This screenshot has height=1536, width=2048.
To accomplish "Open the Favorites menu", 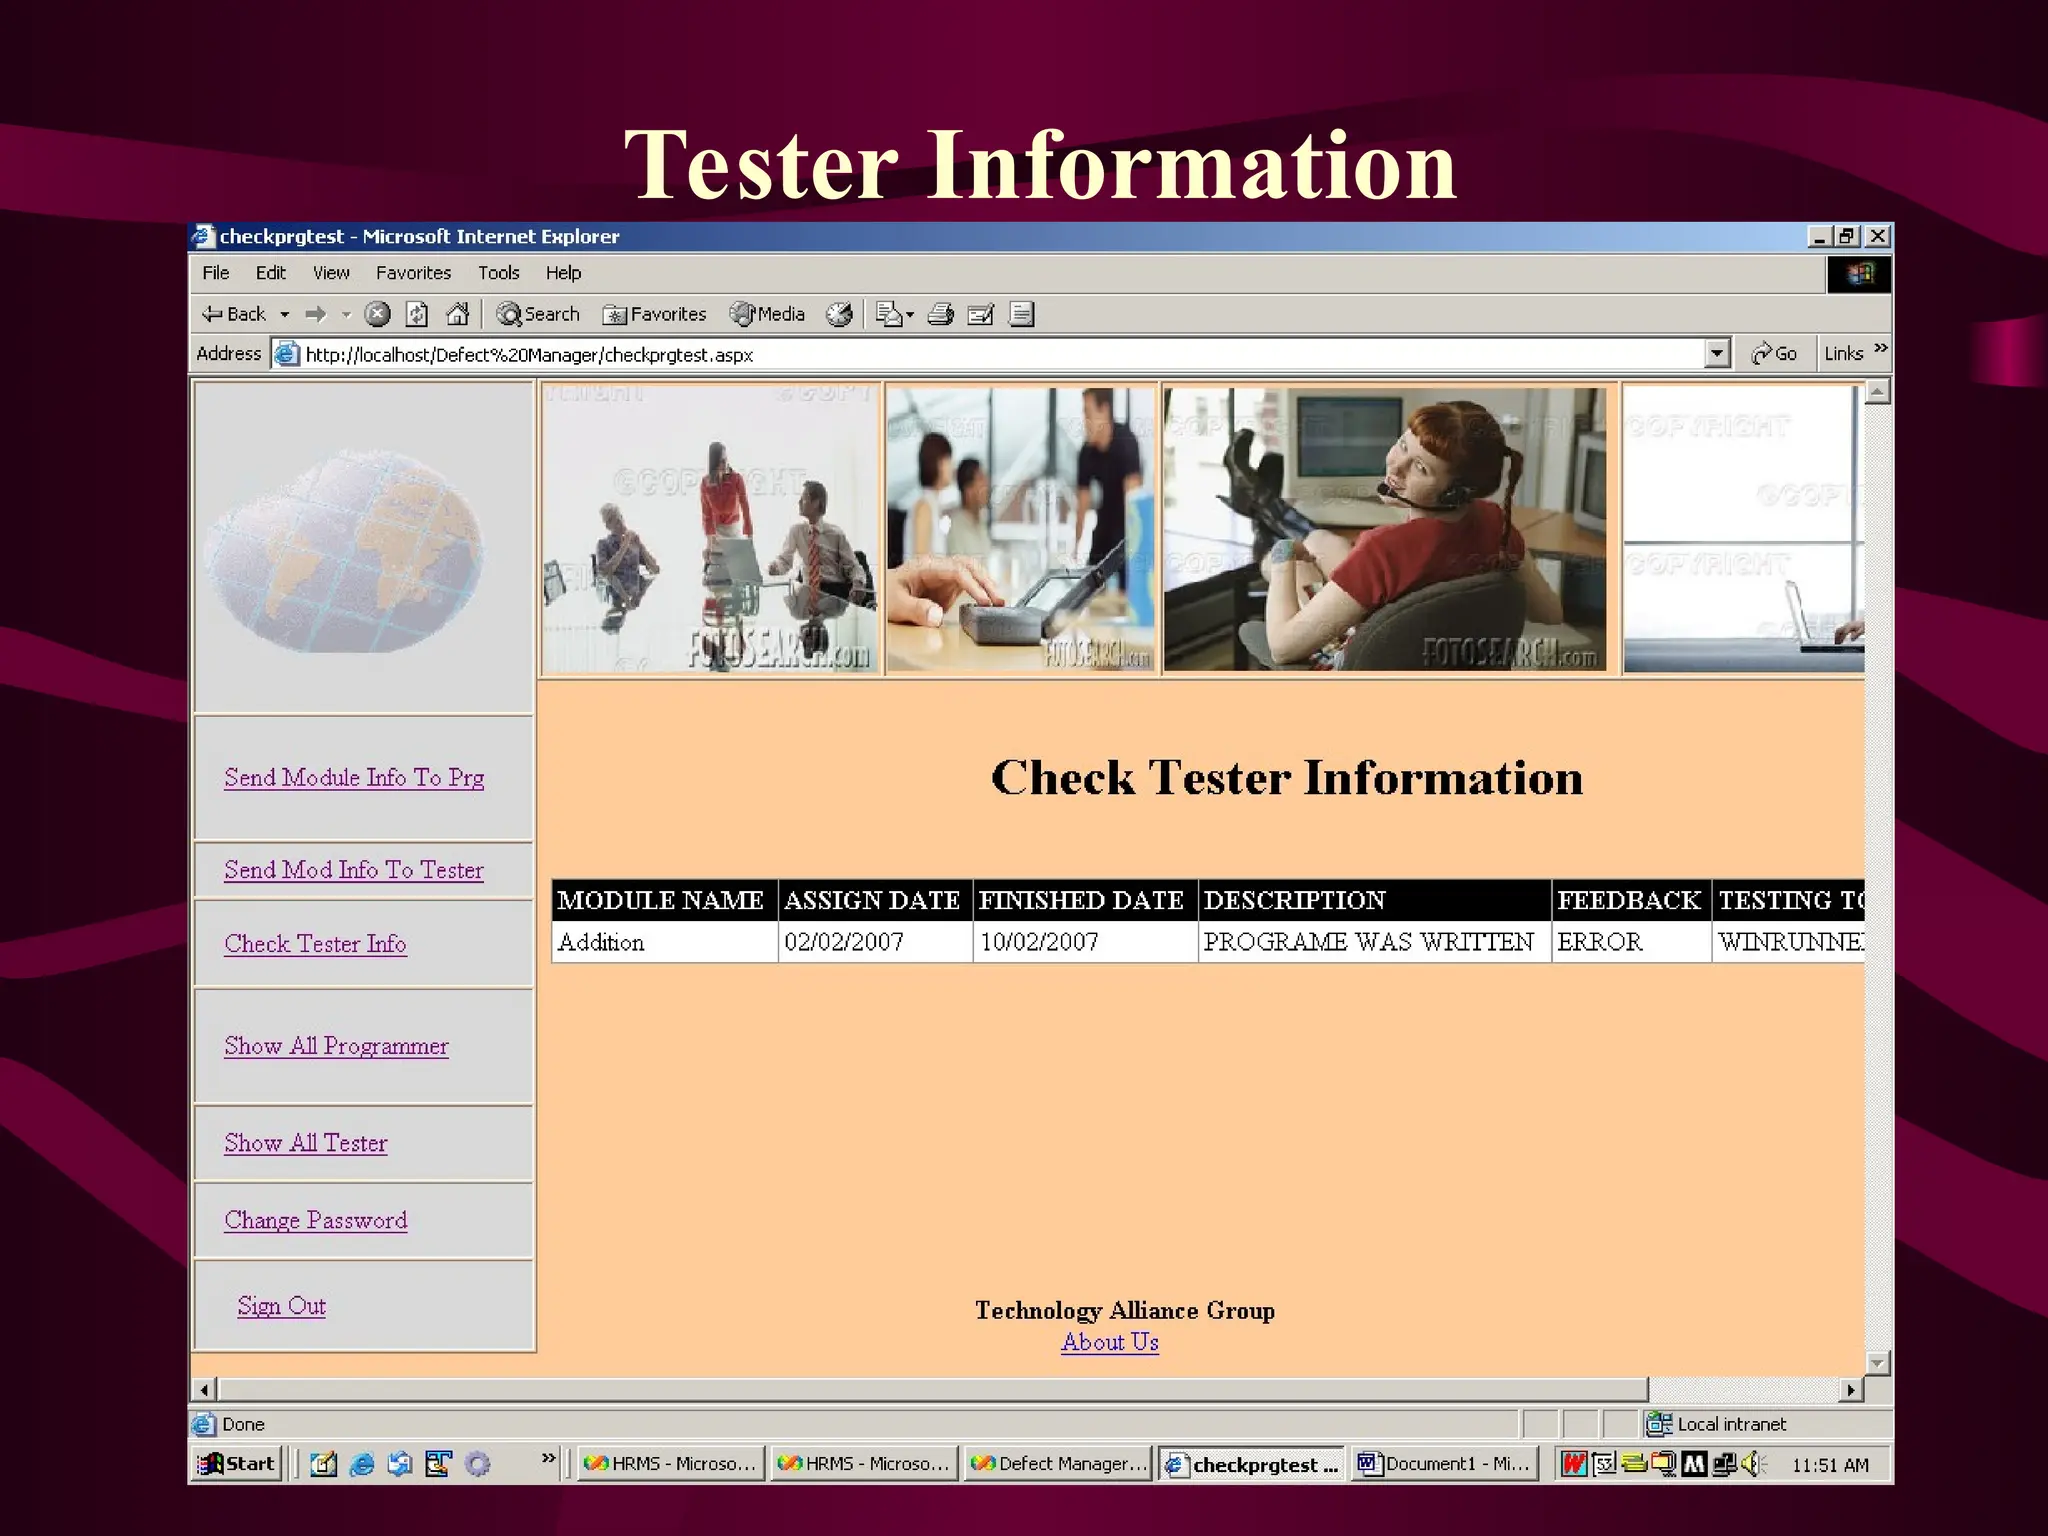I will tap(413, 273).
